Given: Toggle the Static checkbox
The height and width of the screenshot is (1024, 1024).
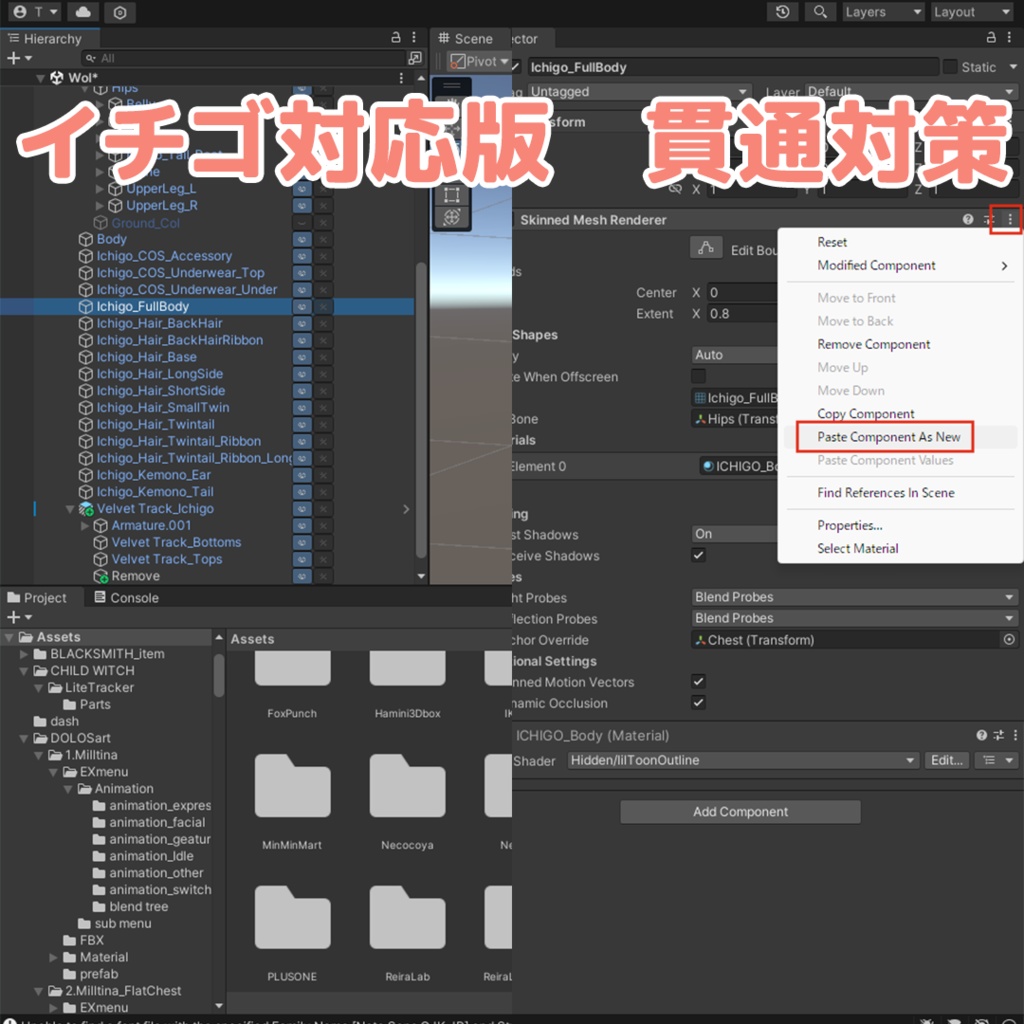Looking at the screenshot, I should [950, 67].
